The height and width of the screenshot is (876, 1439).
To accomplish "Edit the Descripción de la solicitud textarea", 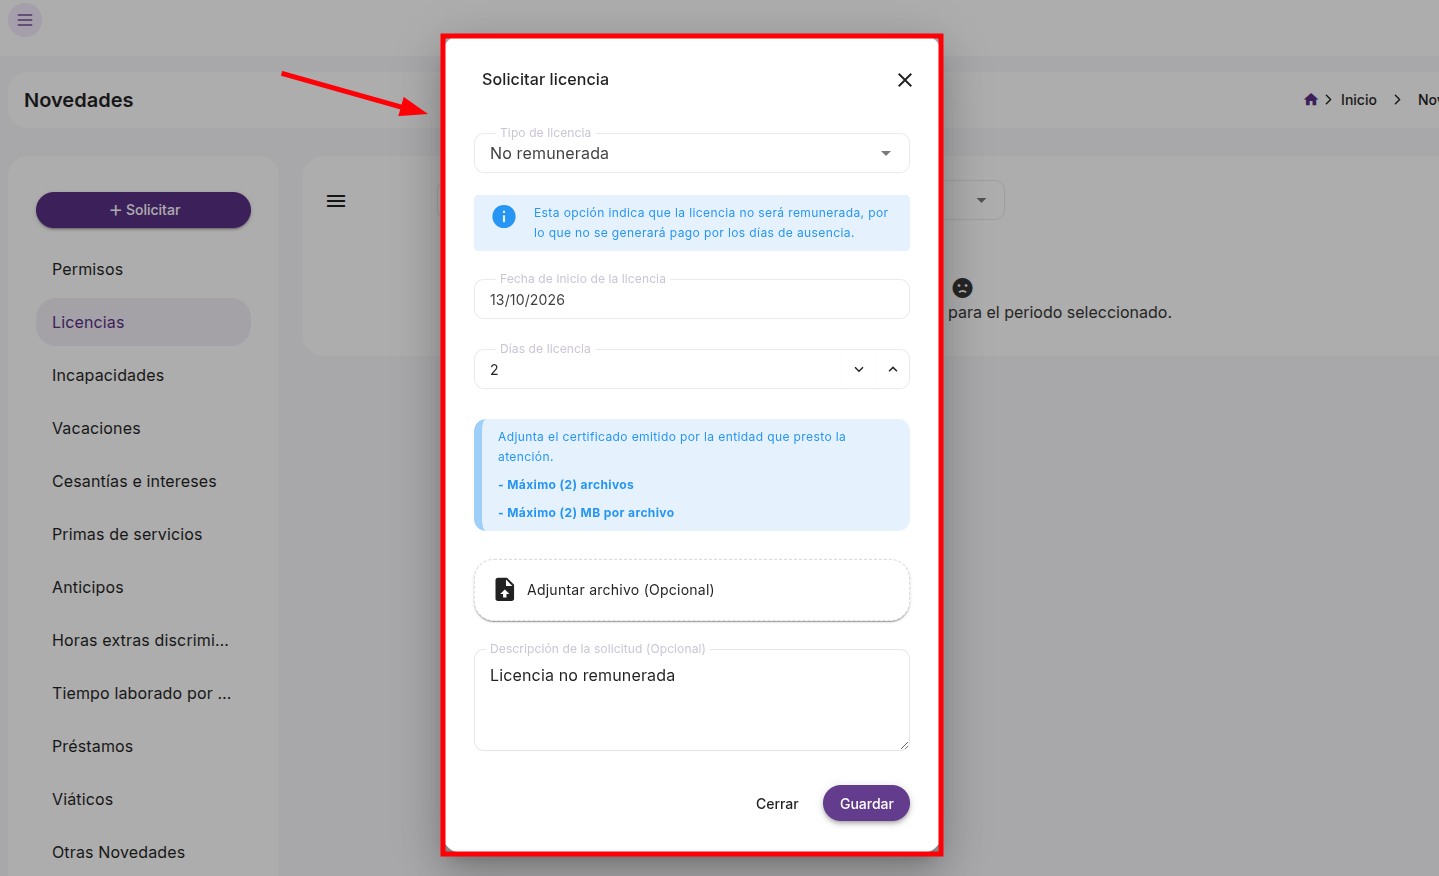I will (691, 700).
